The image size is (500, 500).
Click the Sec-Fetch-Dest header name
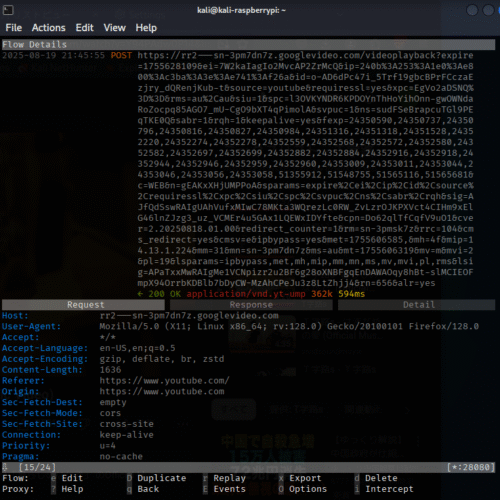42,402
